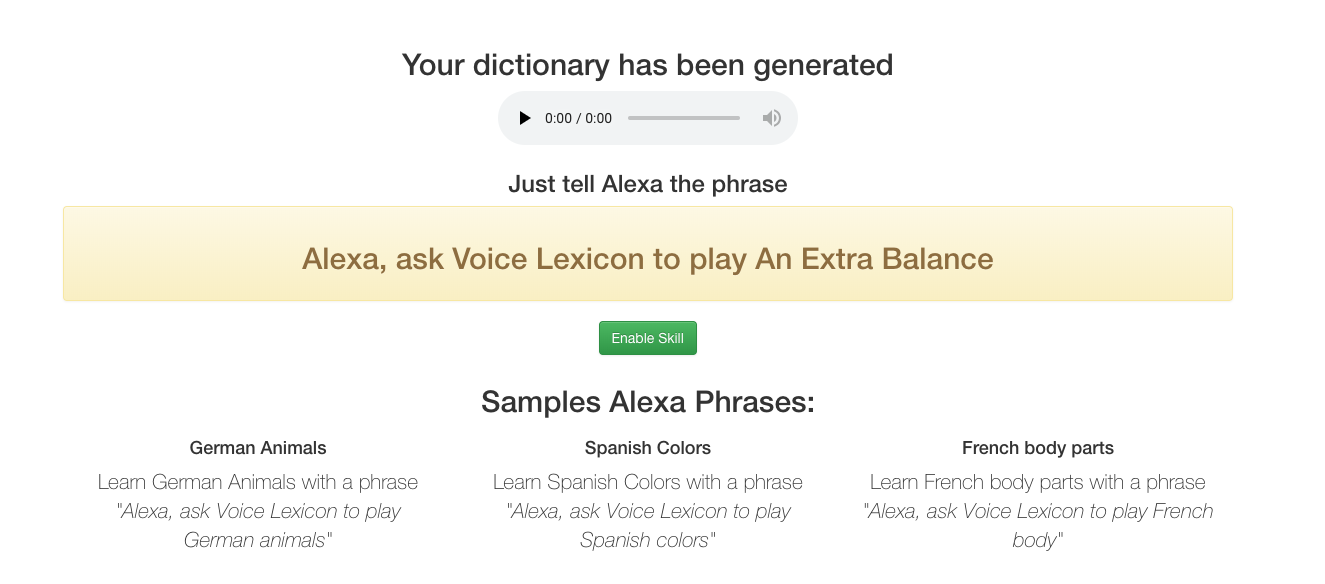Click the French body sample phrase text

[x=1037, y=525]
